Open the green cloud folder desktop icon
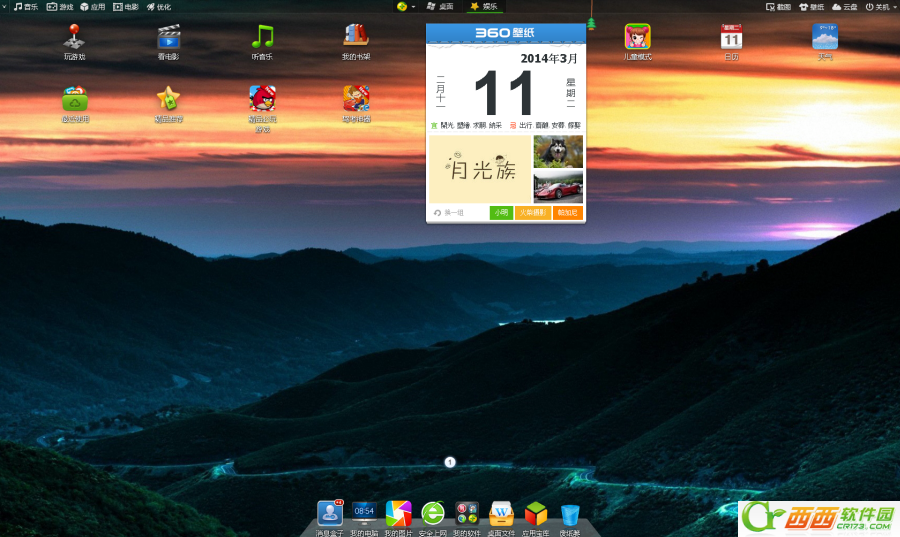 (75, 99)
